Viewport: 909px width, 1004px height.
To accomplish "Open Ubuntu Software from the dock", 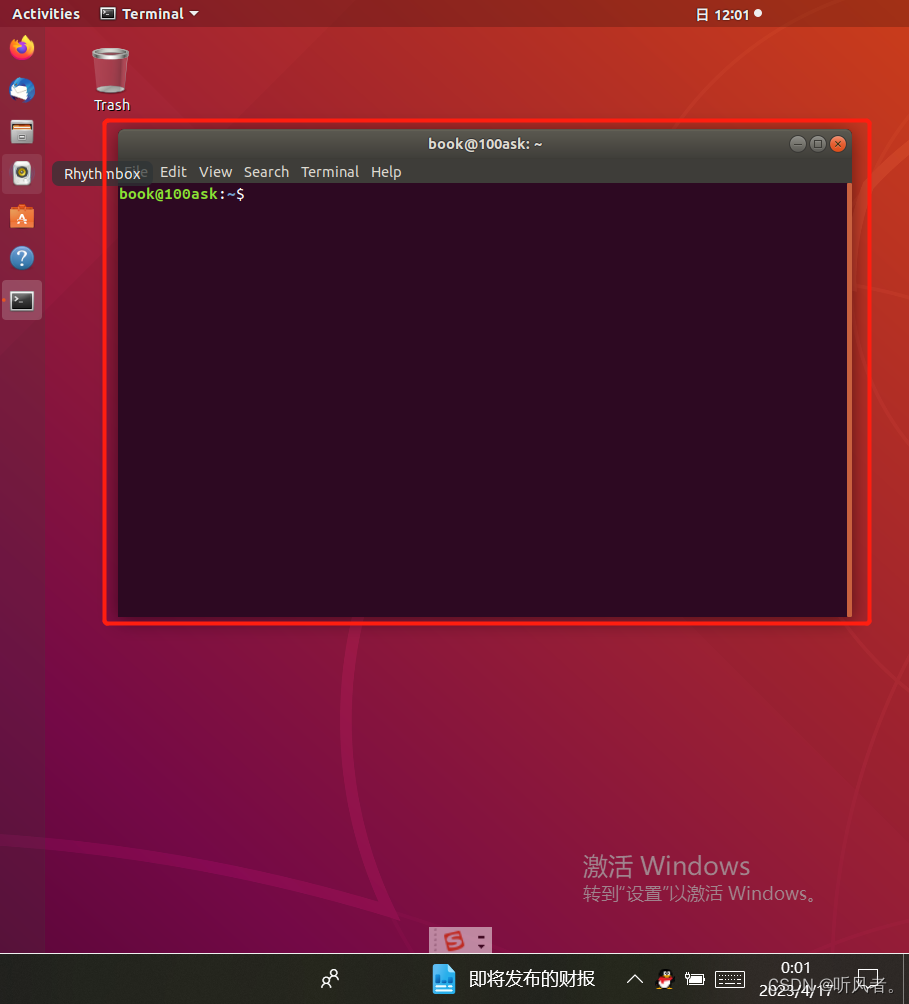I will coord(21,216).
